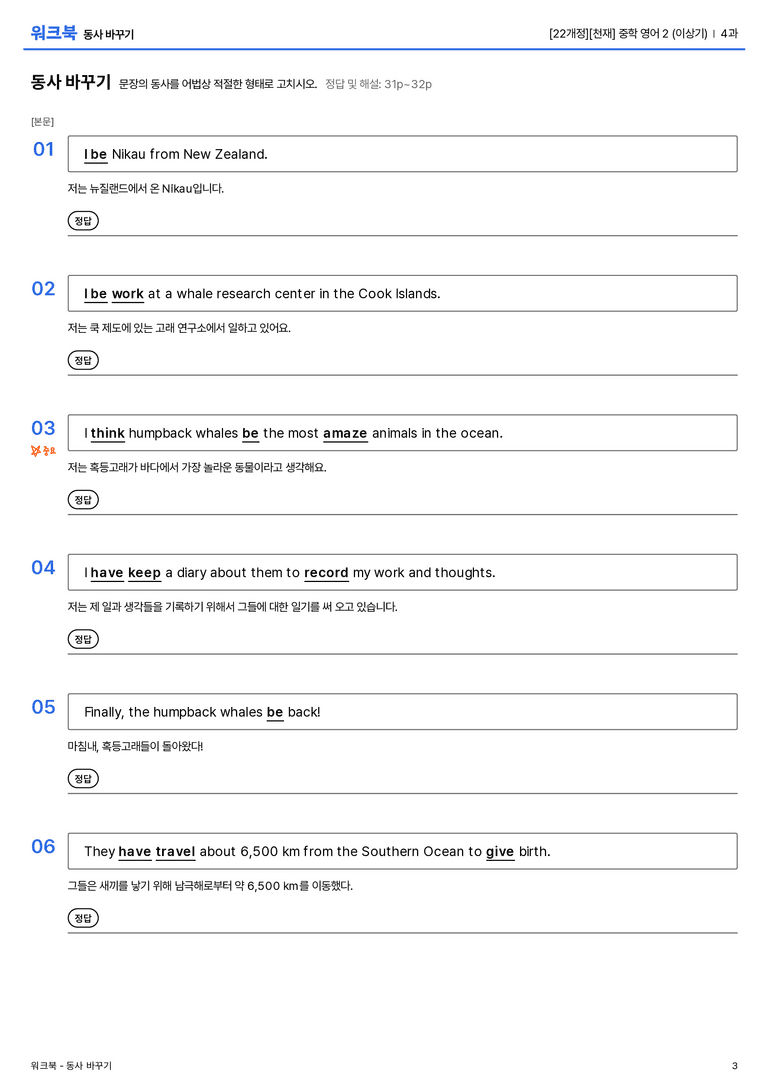The image size is (768, 1087).
Task: Select the sentence box 'I be Nikau from New Zealand'
Action: click(x=402, y=154)
